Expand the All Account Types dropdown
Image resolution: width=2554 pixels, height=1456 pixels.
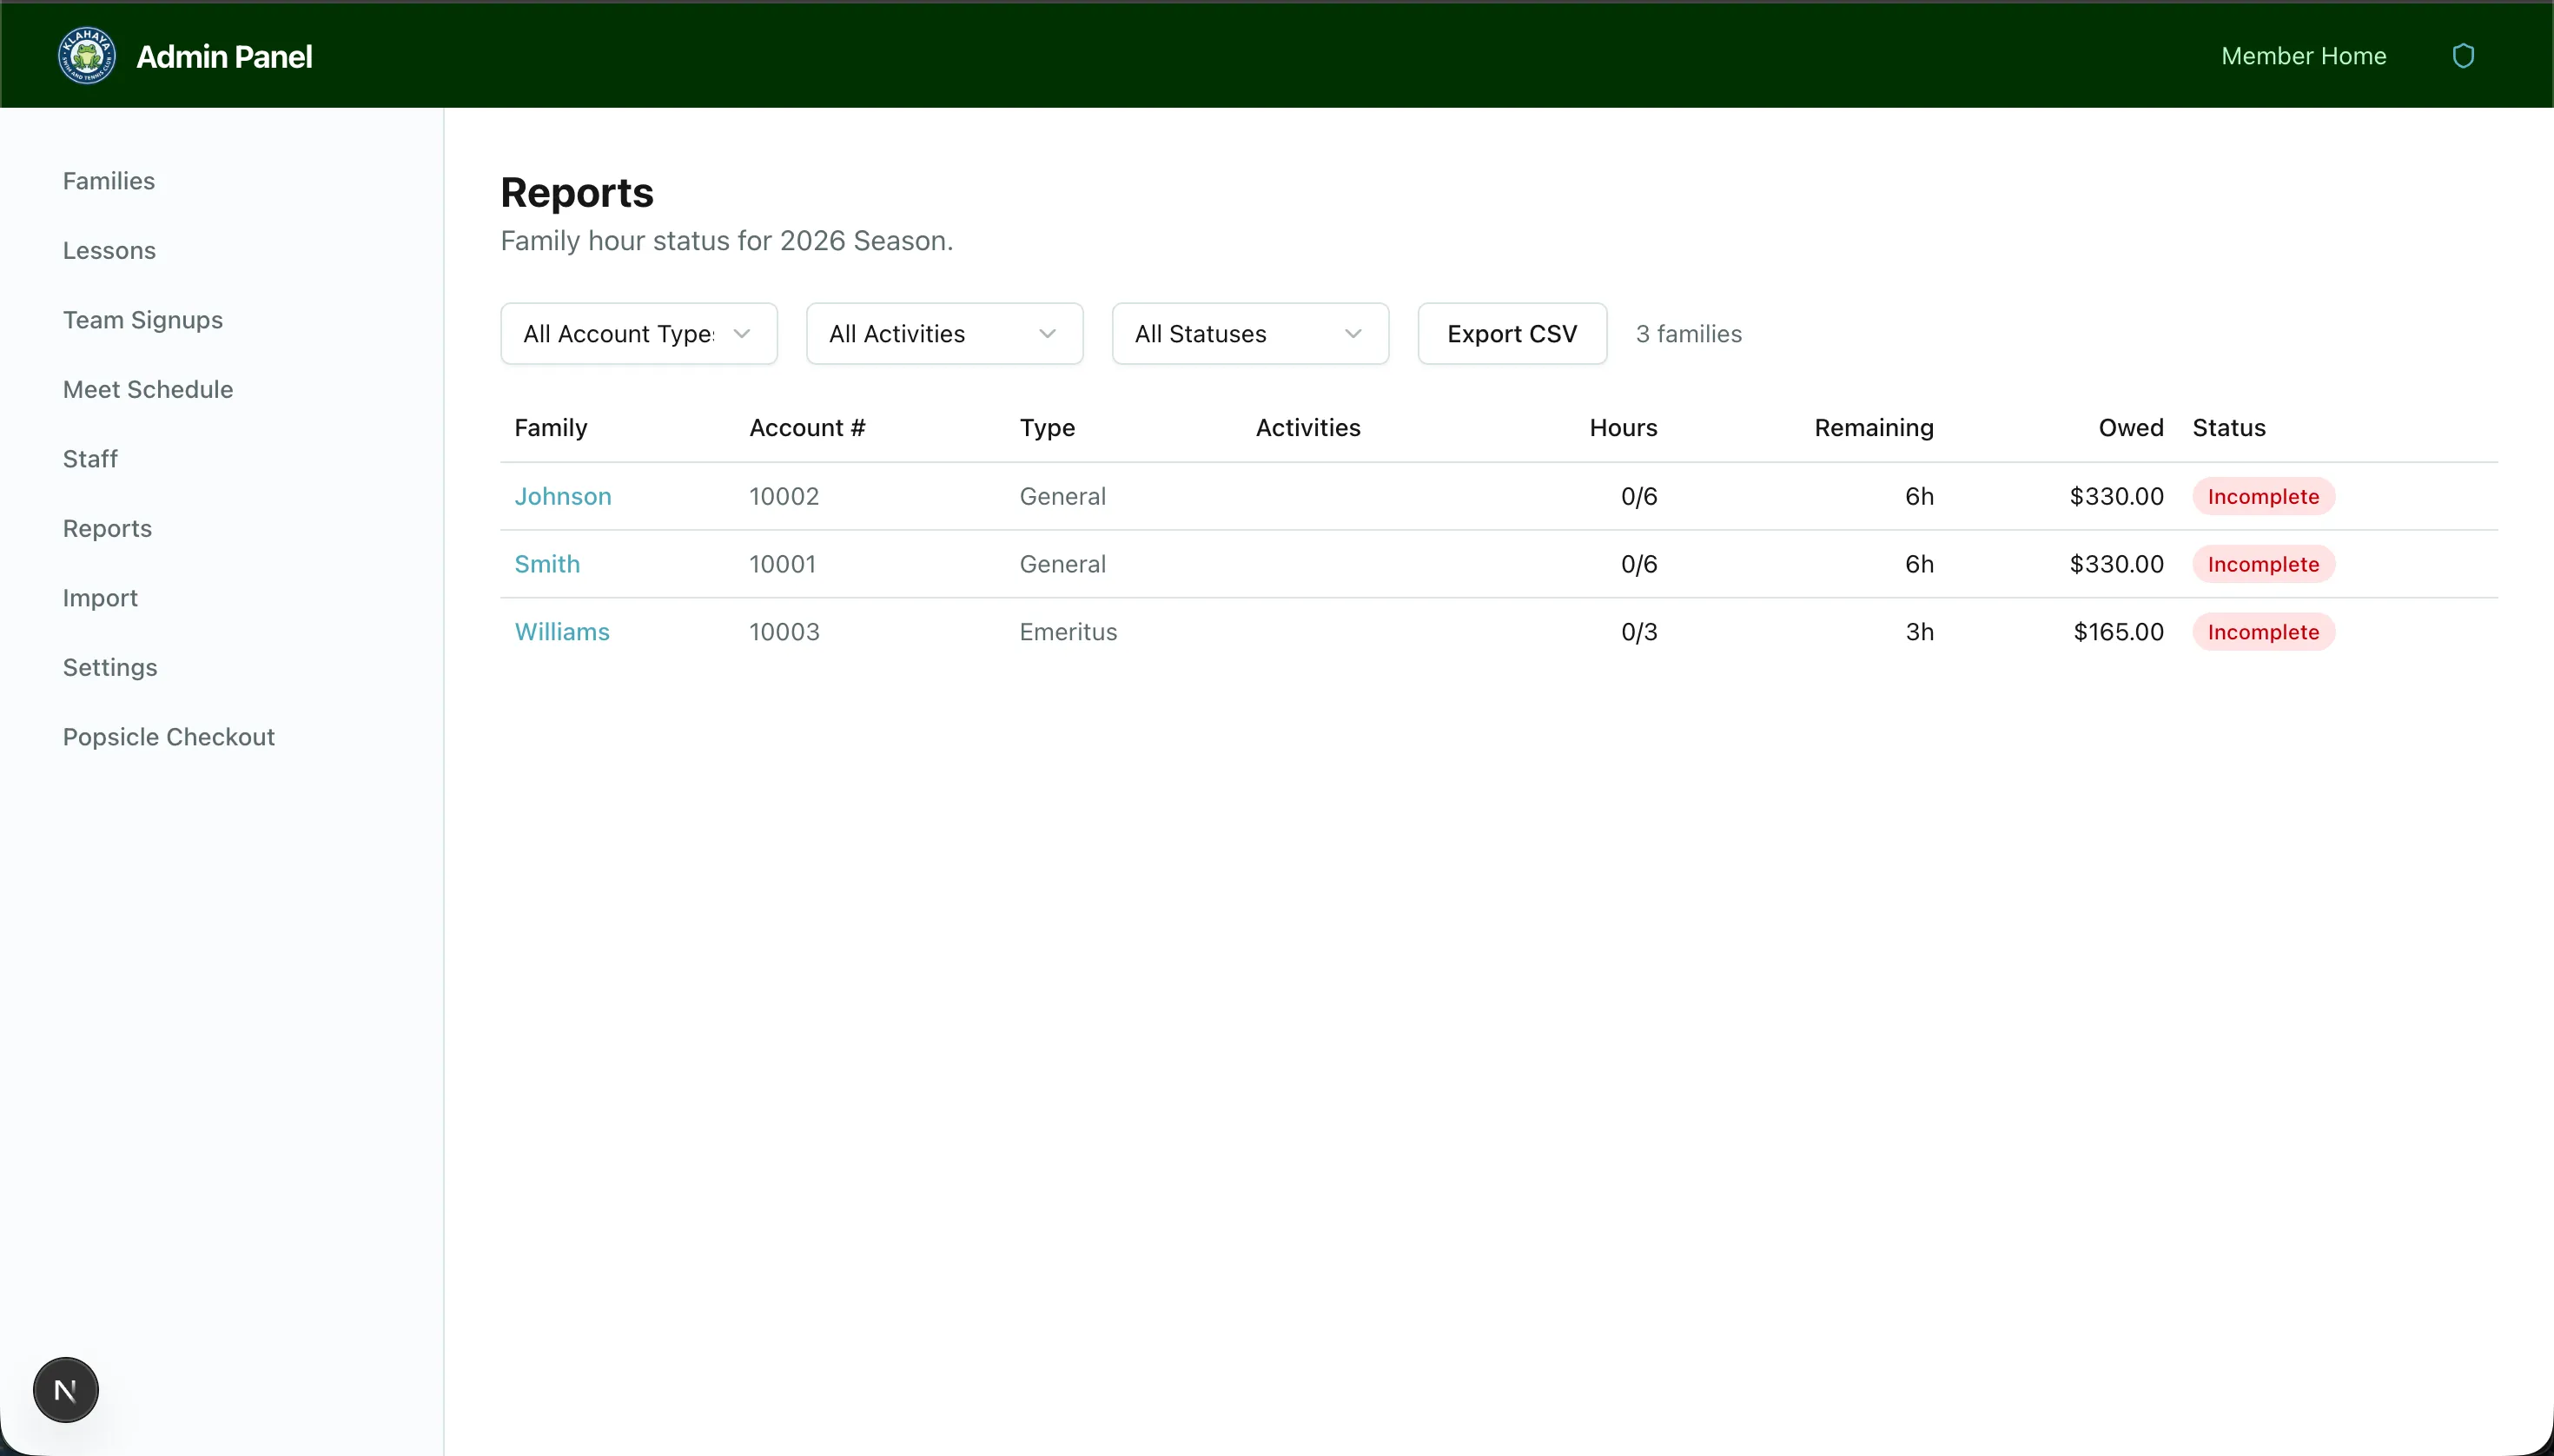pos(638,334)
